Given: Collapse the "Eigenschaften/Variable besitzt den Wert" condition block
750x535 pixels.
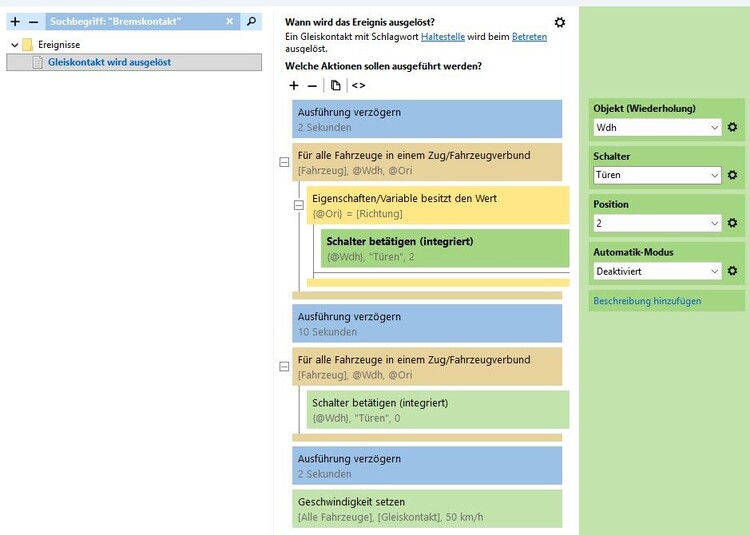Looking at the screenshot, I should click(298, 205).
